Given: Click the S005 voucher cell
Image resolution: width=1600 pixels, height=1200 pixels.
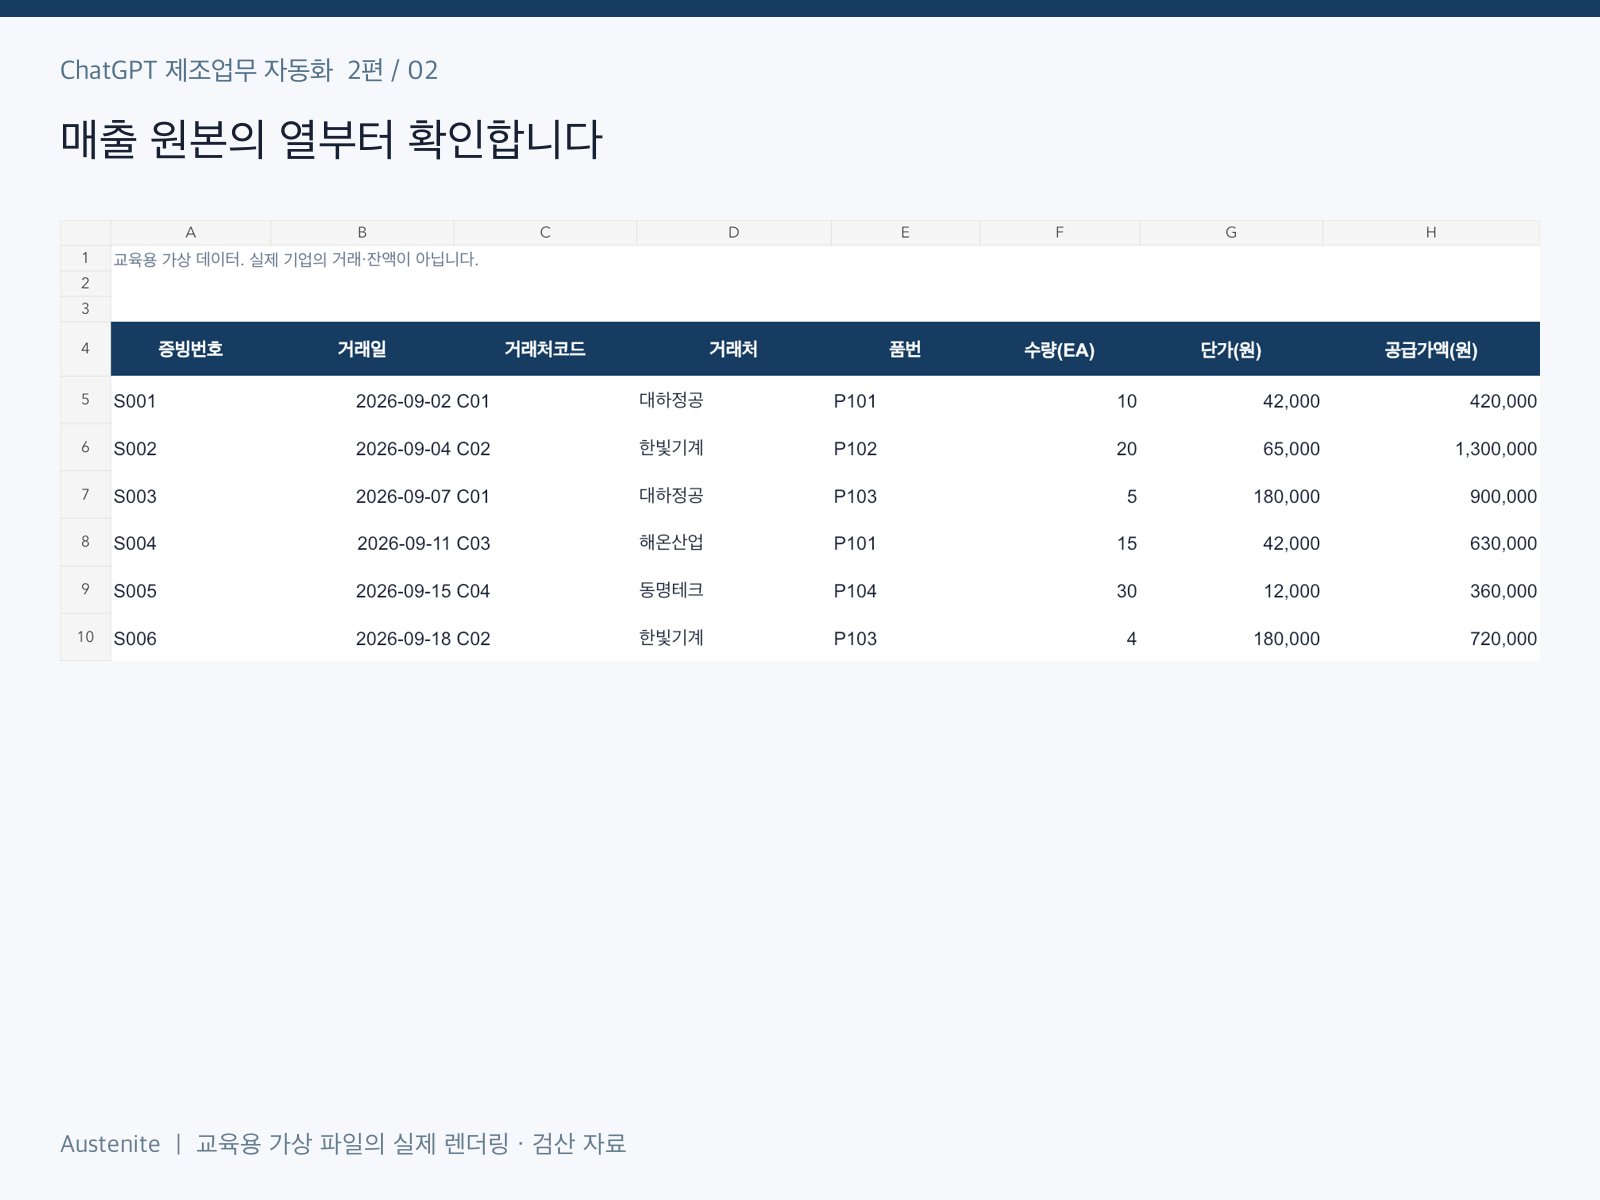Looking at the screenshot, I should [190, 591].
